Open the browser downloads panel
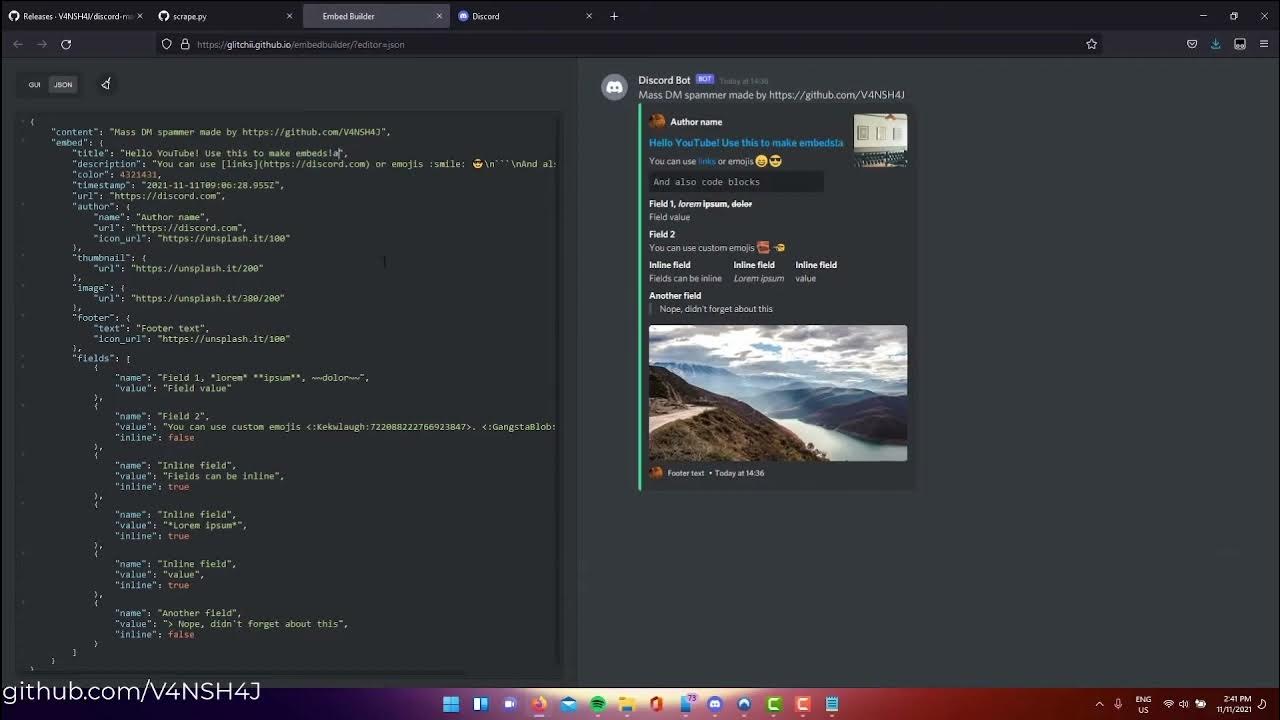The image size is (1280, 720). [1216, 44]
